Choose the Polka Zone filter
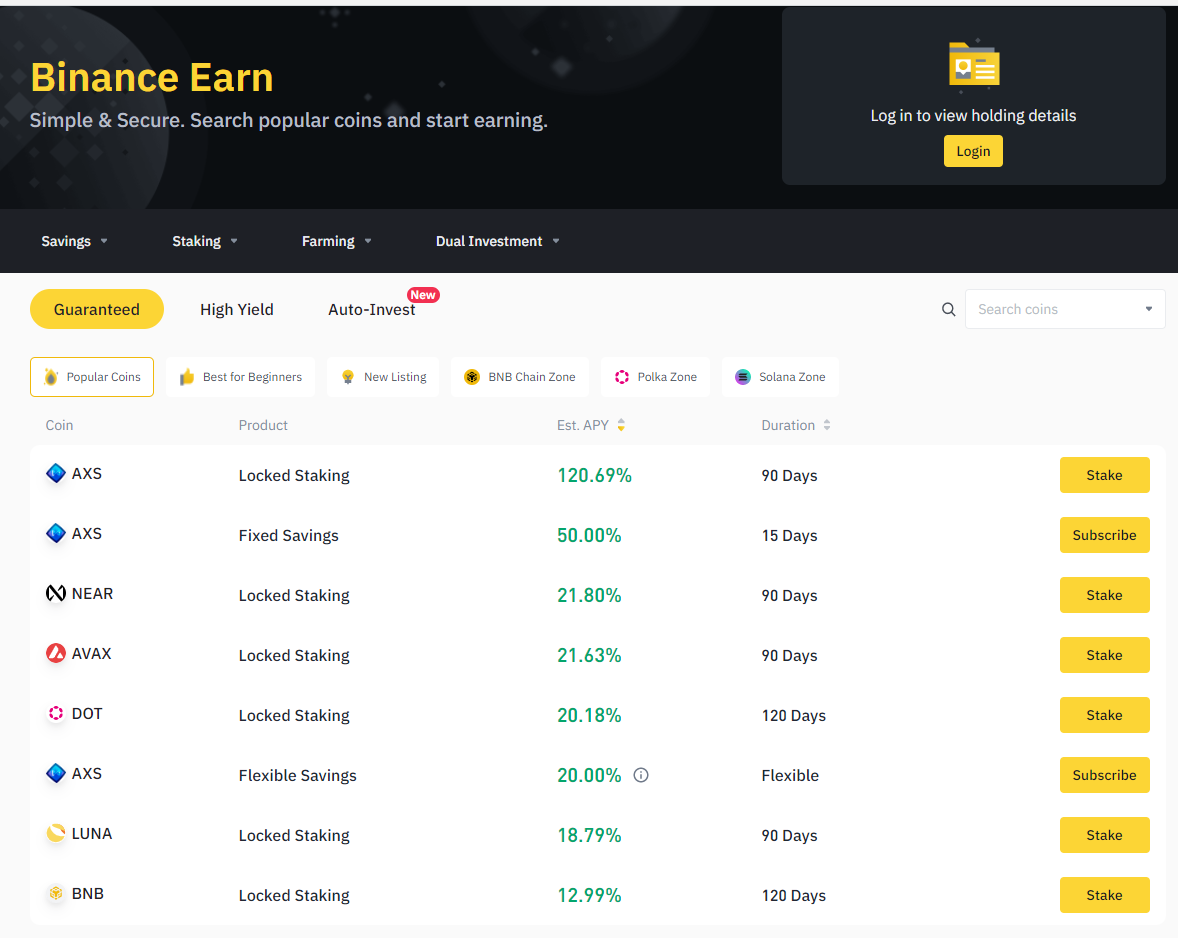Viewport: 1178px width, 938px height. point(656,377)
